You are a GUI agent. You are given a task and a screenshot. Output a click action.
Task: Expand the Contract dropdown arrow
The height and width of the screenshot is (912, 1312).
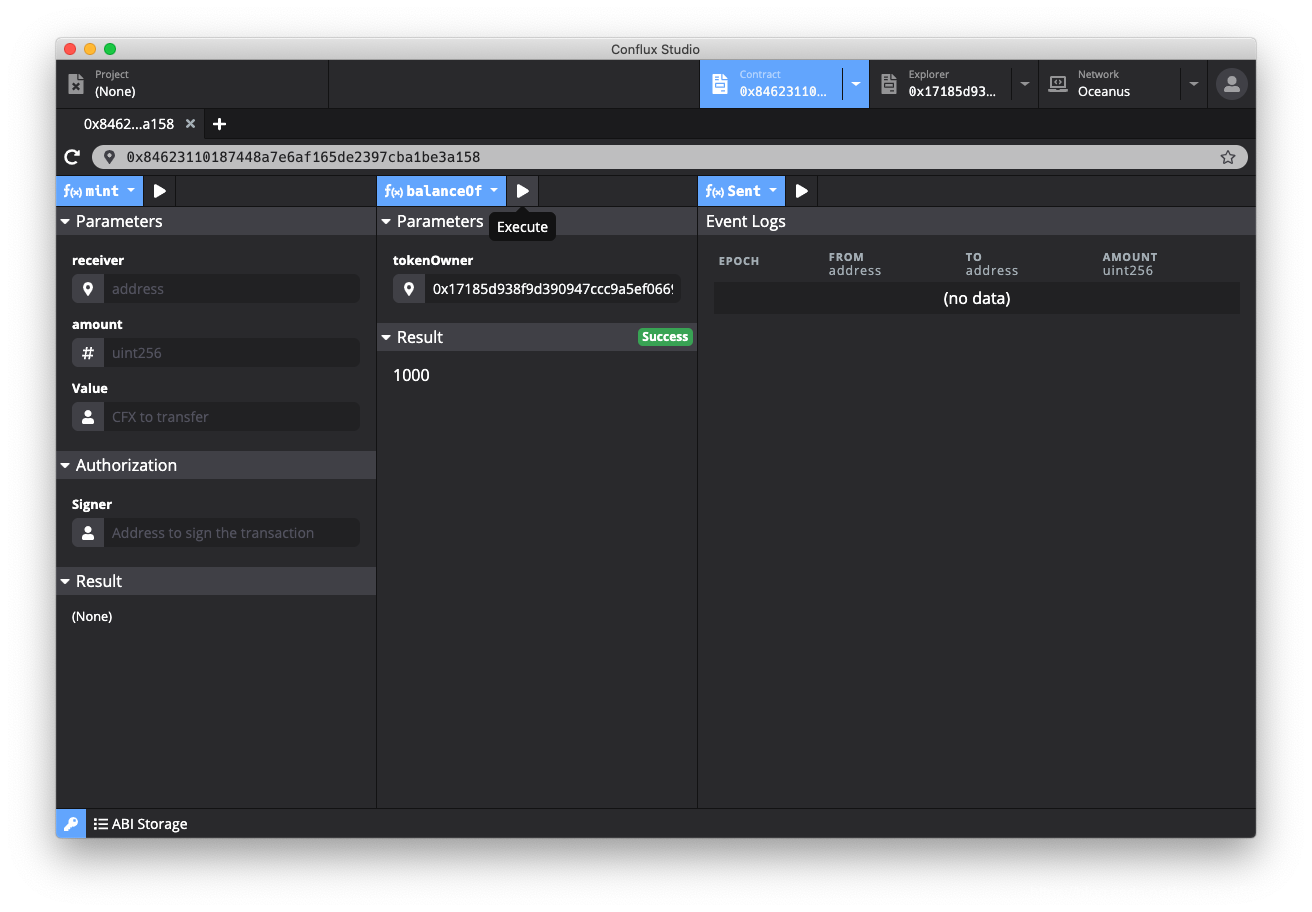[x=856, y=84]
